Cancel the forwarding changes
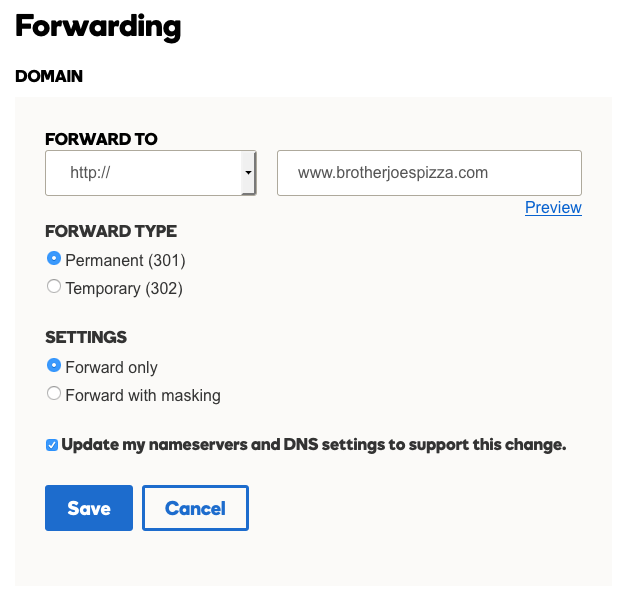Image resolution: width=626 pixels, height=596 pixels. coord(195,508)
